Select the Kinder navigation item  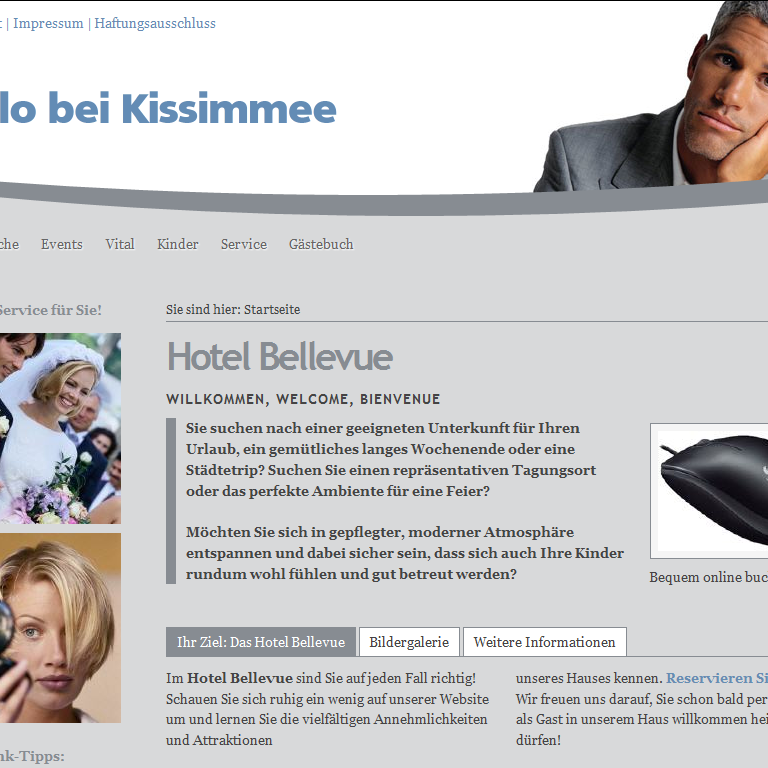pyautogui.click(x=178, y=244)
